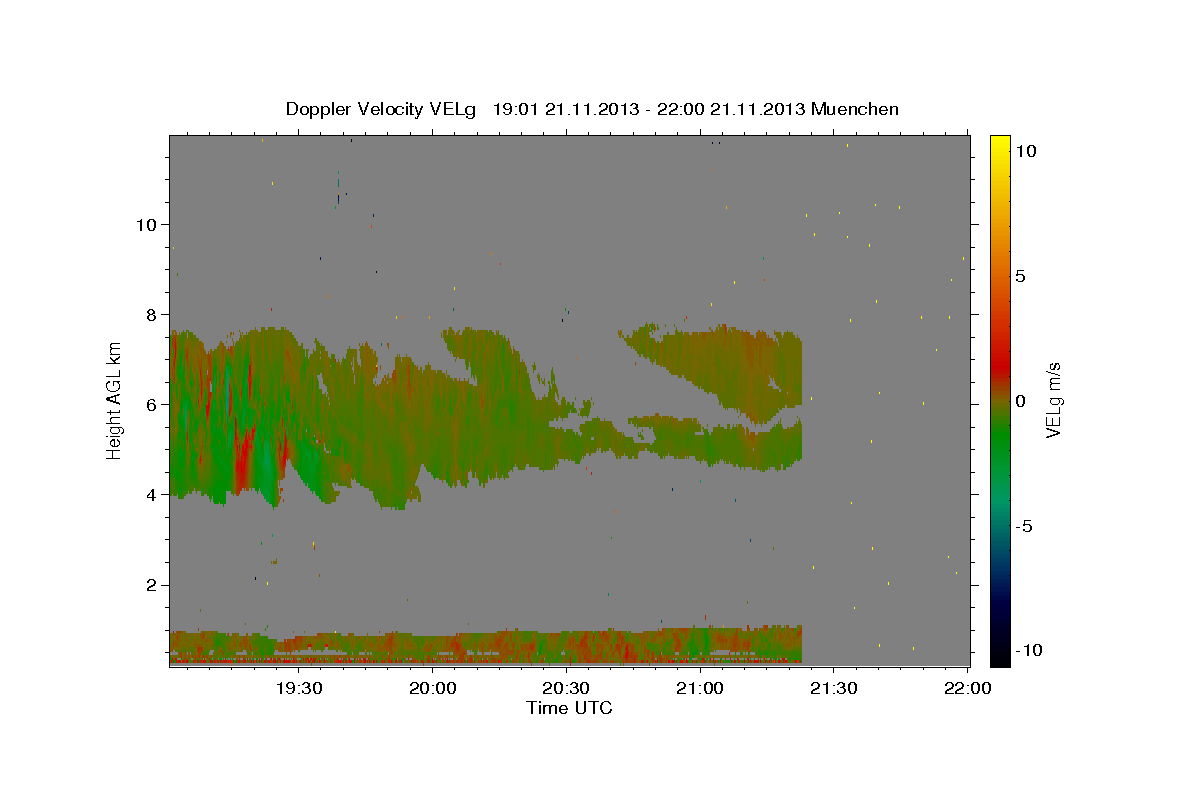Click the colorbar tick label 10
This screenshot has width=1200, height=800.
coord(1025,151)
